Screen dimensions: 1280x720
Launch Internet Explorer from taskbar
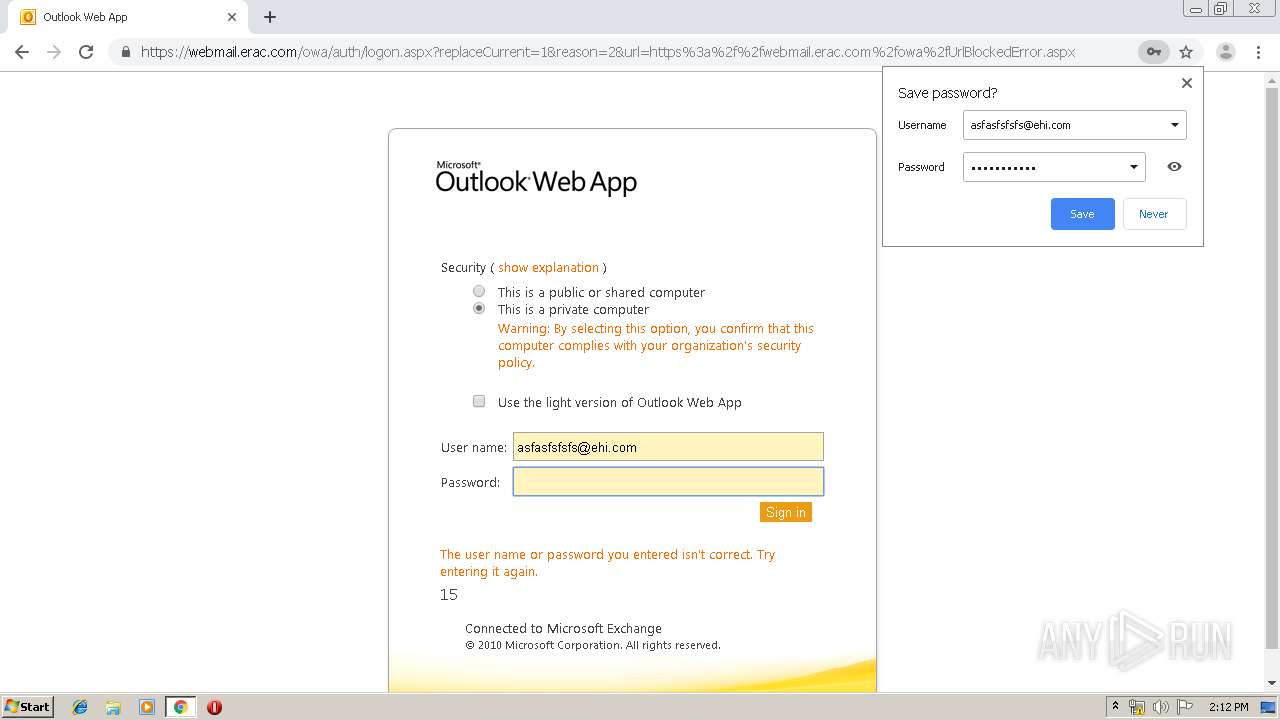[x=80, y=707]
